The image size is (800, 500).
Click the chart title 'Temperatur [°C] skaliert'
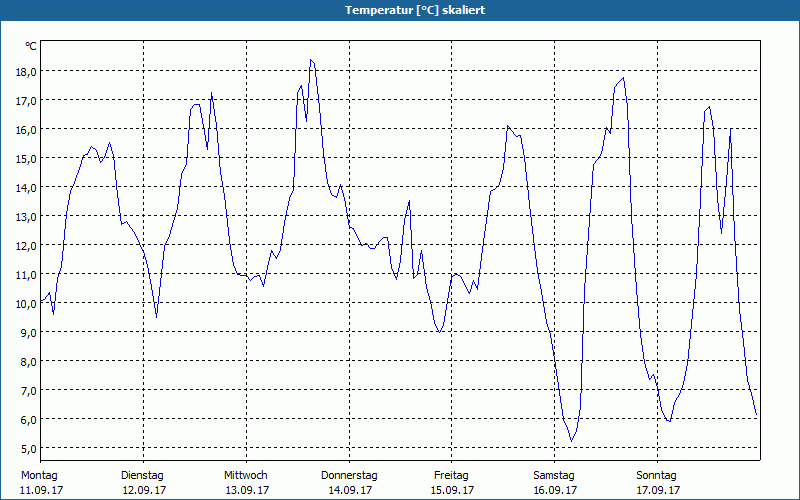(x=415, y=10)
